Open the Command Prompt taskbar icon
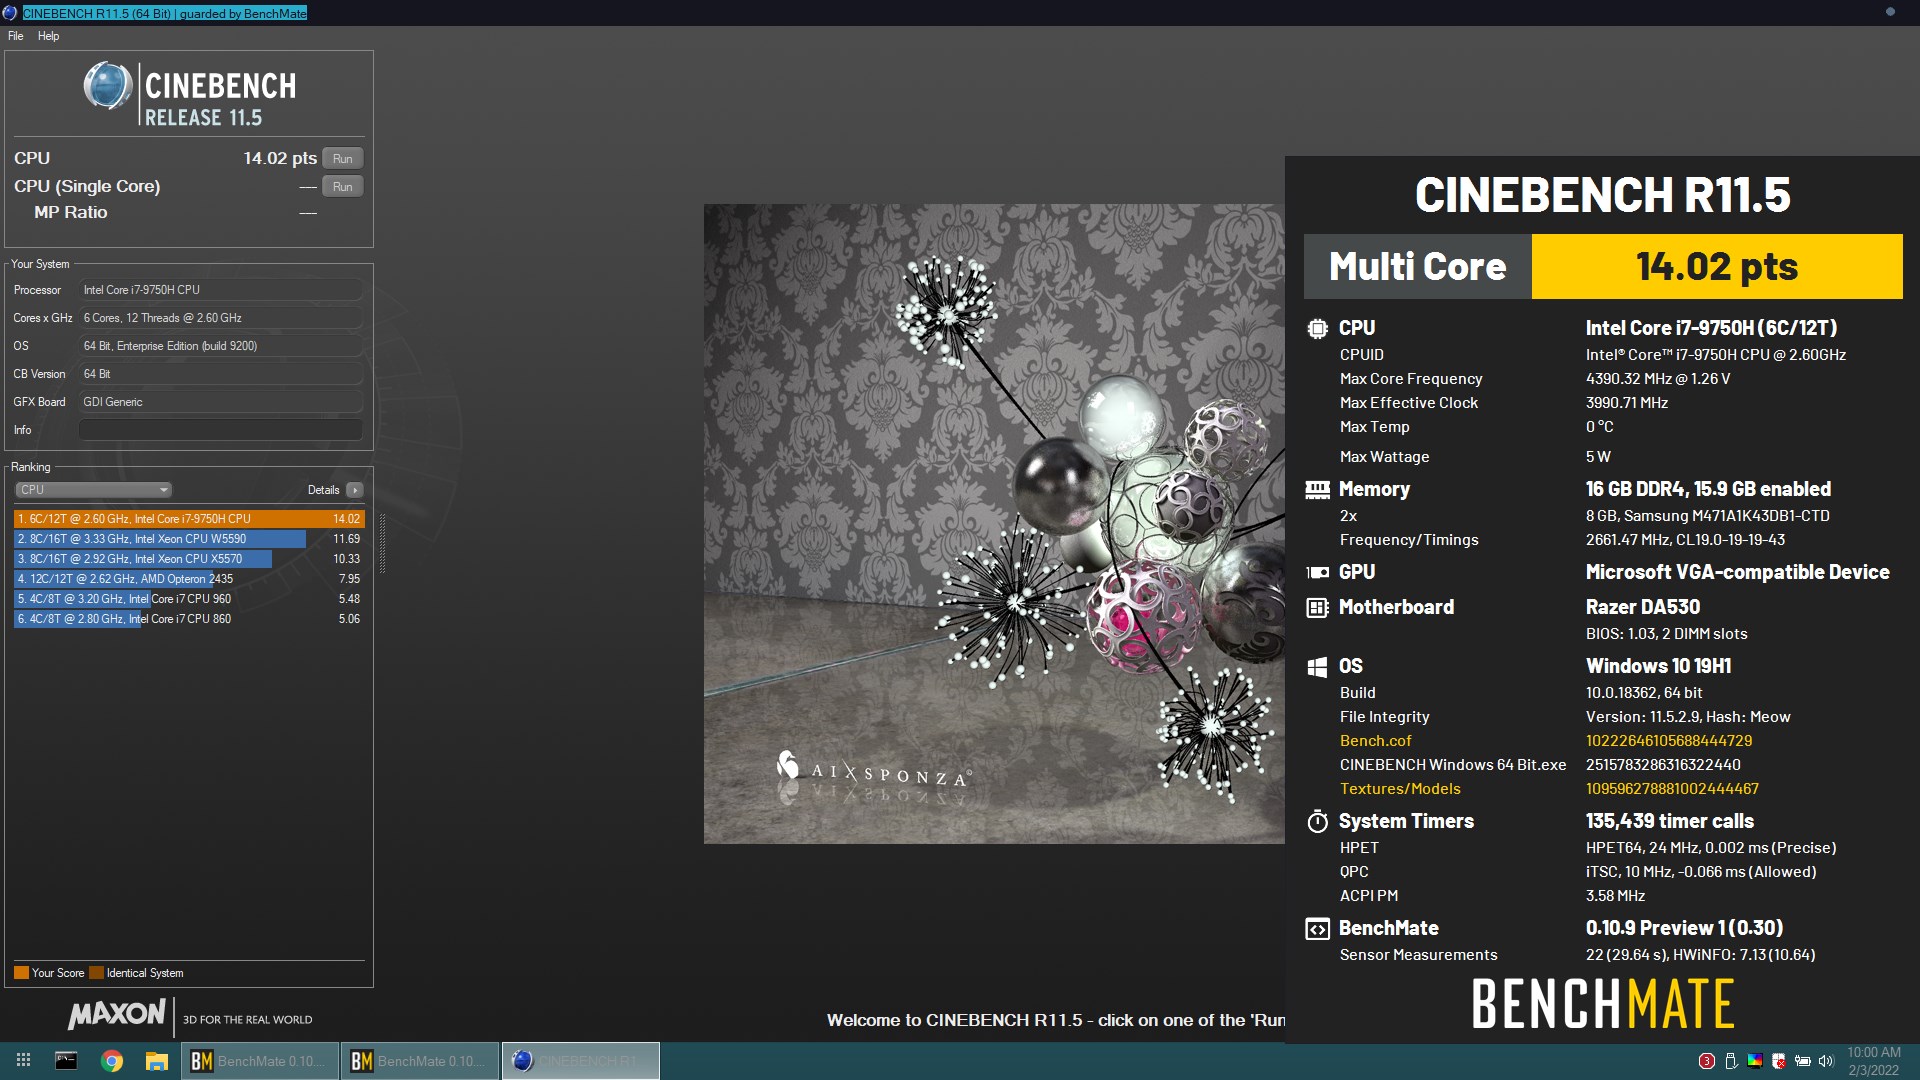 [x=66, y=1061]
